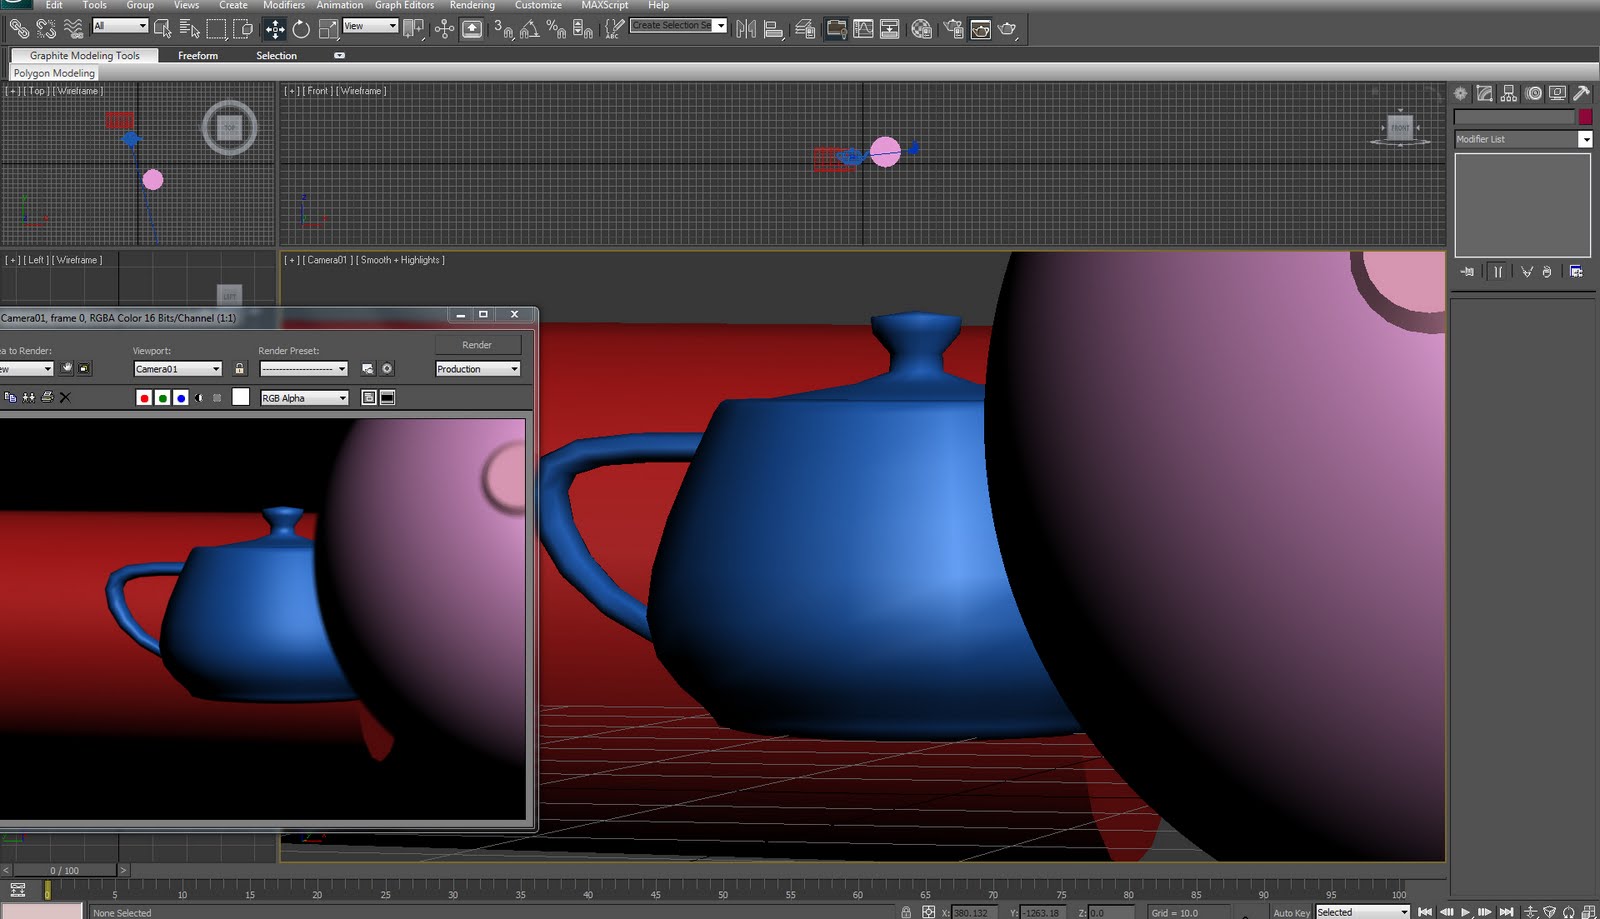Save the rendered image
This screenshot has height=919, width=1600.
[10, 397]
